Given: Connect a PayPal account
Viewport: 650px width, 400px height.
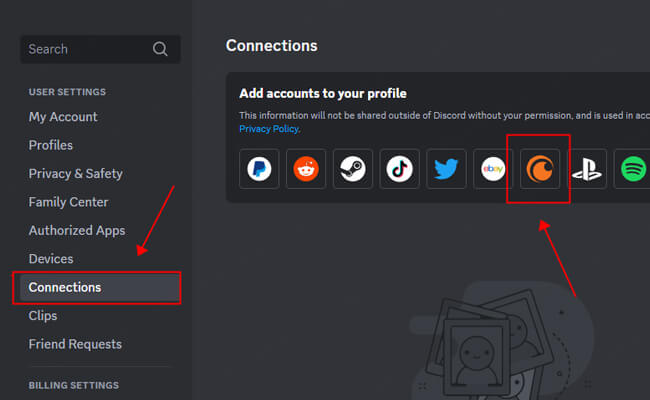Looking at the screenshot, I should 259,169.
